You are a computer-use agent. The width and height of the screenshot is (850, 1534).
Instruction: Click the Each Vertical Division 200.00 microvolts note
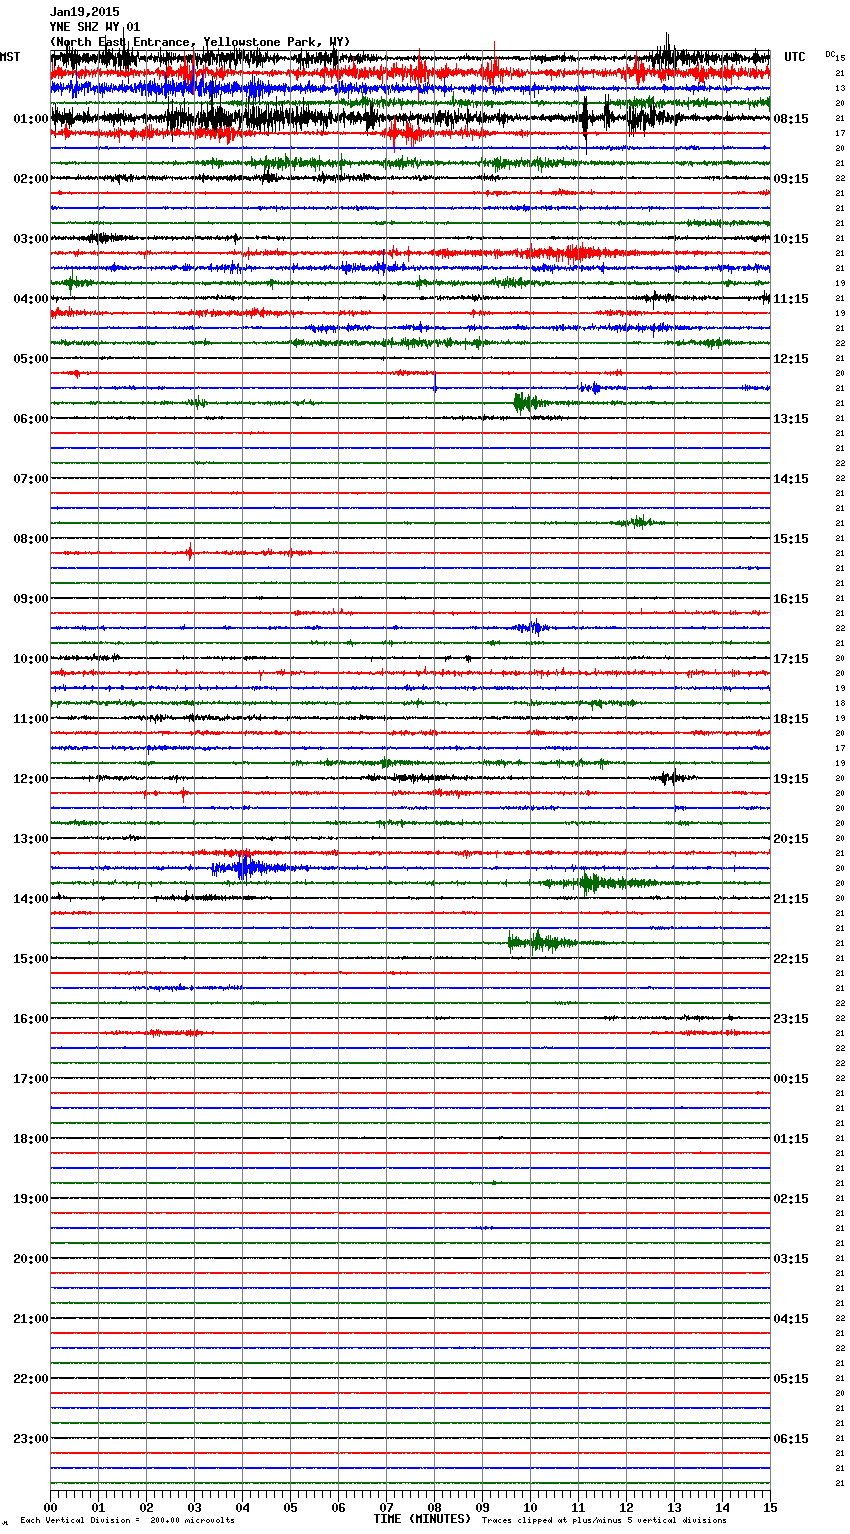(x=127, y=1520)
